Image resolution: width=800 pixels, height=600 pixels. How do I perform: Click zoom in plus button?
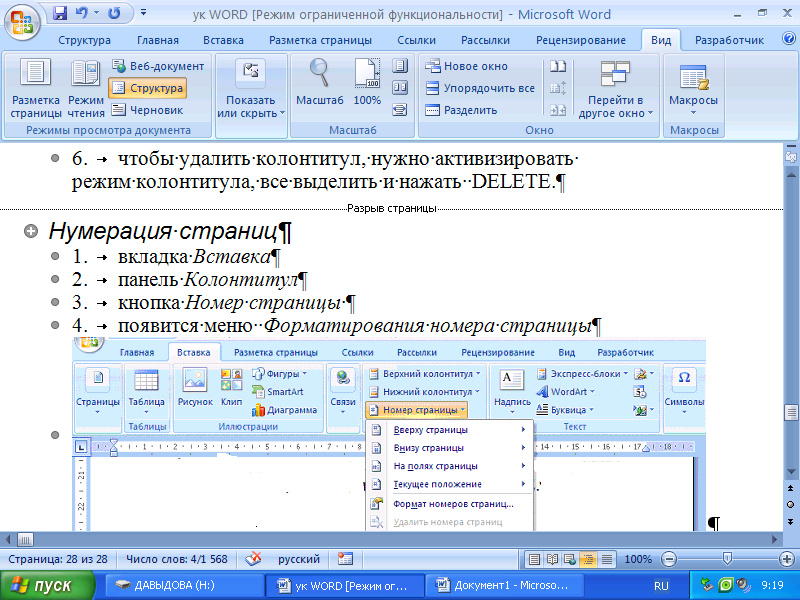(787, 560)
